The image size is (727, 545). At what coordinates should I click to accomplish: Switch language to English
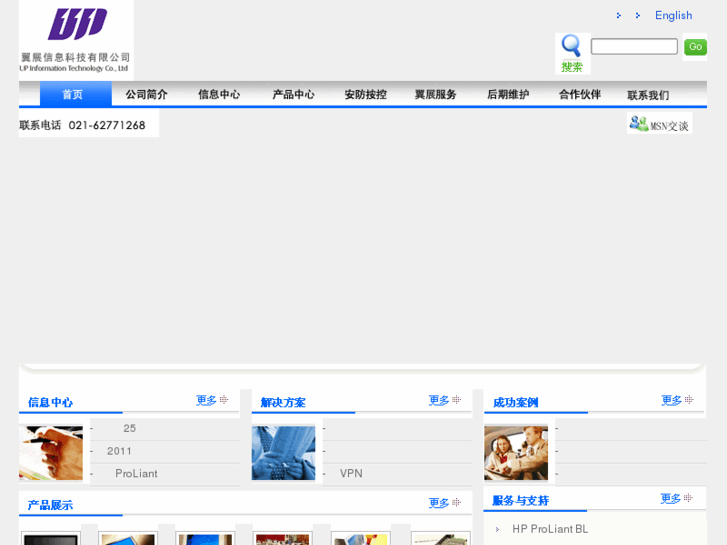[673, 15]
